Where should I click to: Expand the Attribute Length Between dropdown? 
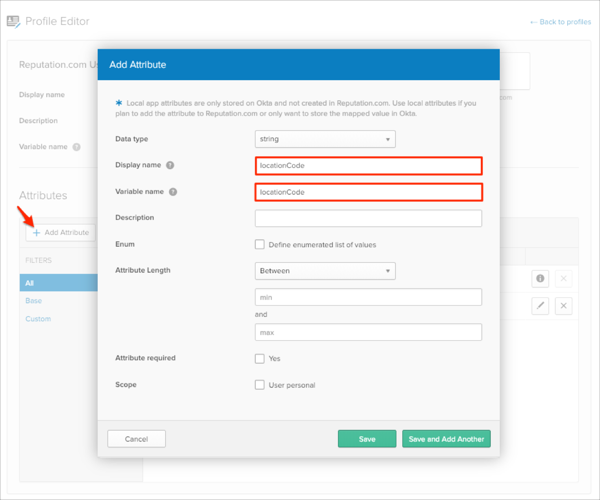pyautogui.click(x=325, y=270)
